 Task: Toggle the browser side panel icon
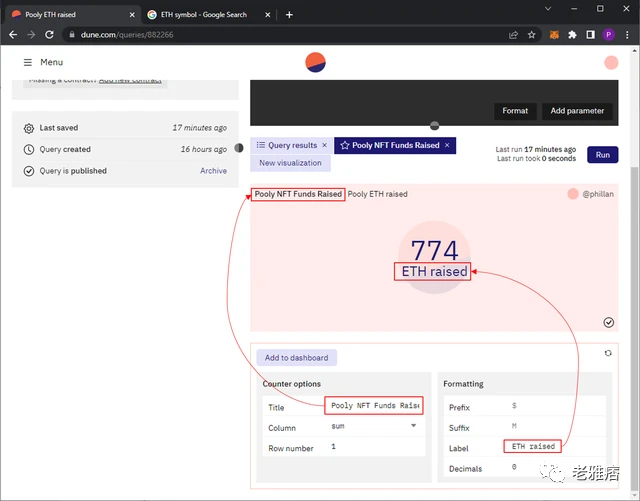click(x=590, y=35)
